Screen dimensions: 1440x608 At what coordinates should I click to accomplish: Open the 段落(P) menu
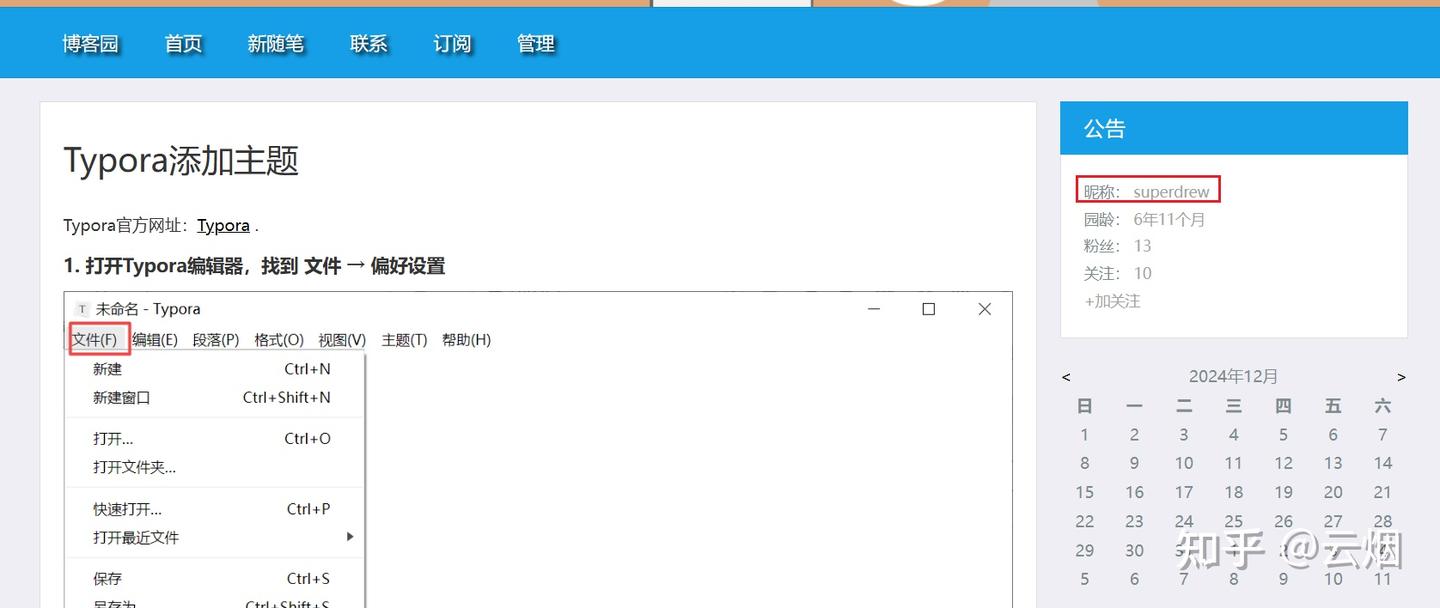216,339
